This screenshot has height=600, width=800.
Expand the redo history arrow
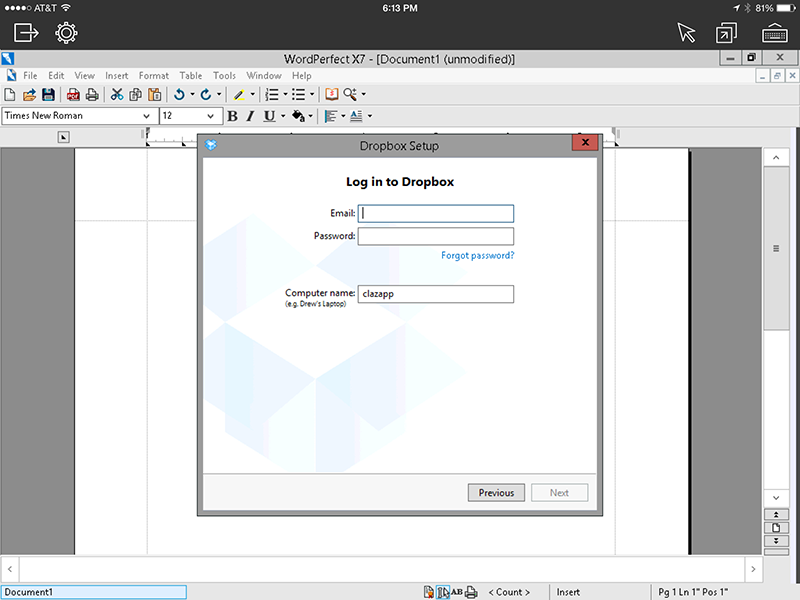pyautogui.click(x=219, y=94)
